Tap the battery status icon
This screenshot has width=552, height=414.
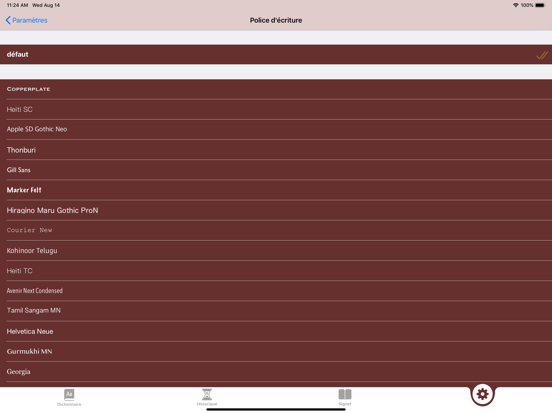(540, 5)
